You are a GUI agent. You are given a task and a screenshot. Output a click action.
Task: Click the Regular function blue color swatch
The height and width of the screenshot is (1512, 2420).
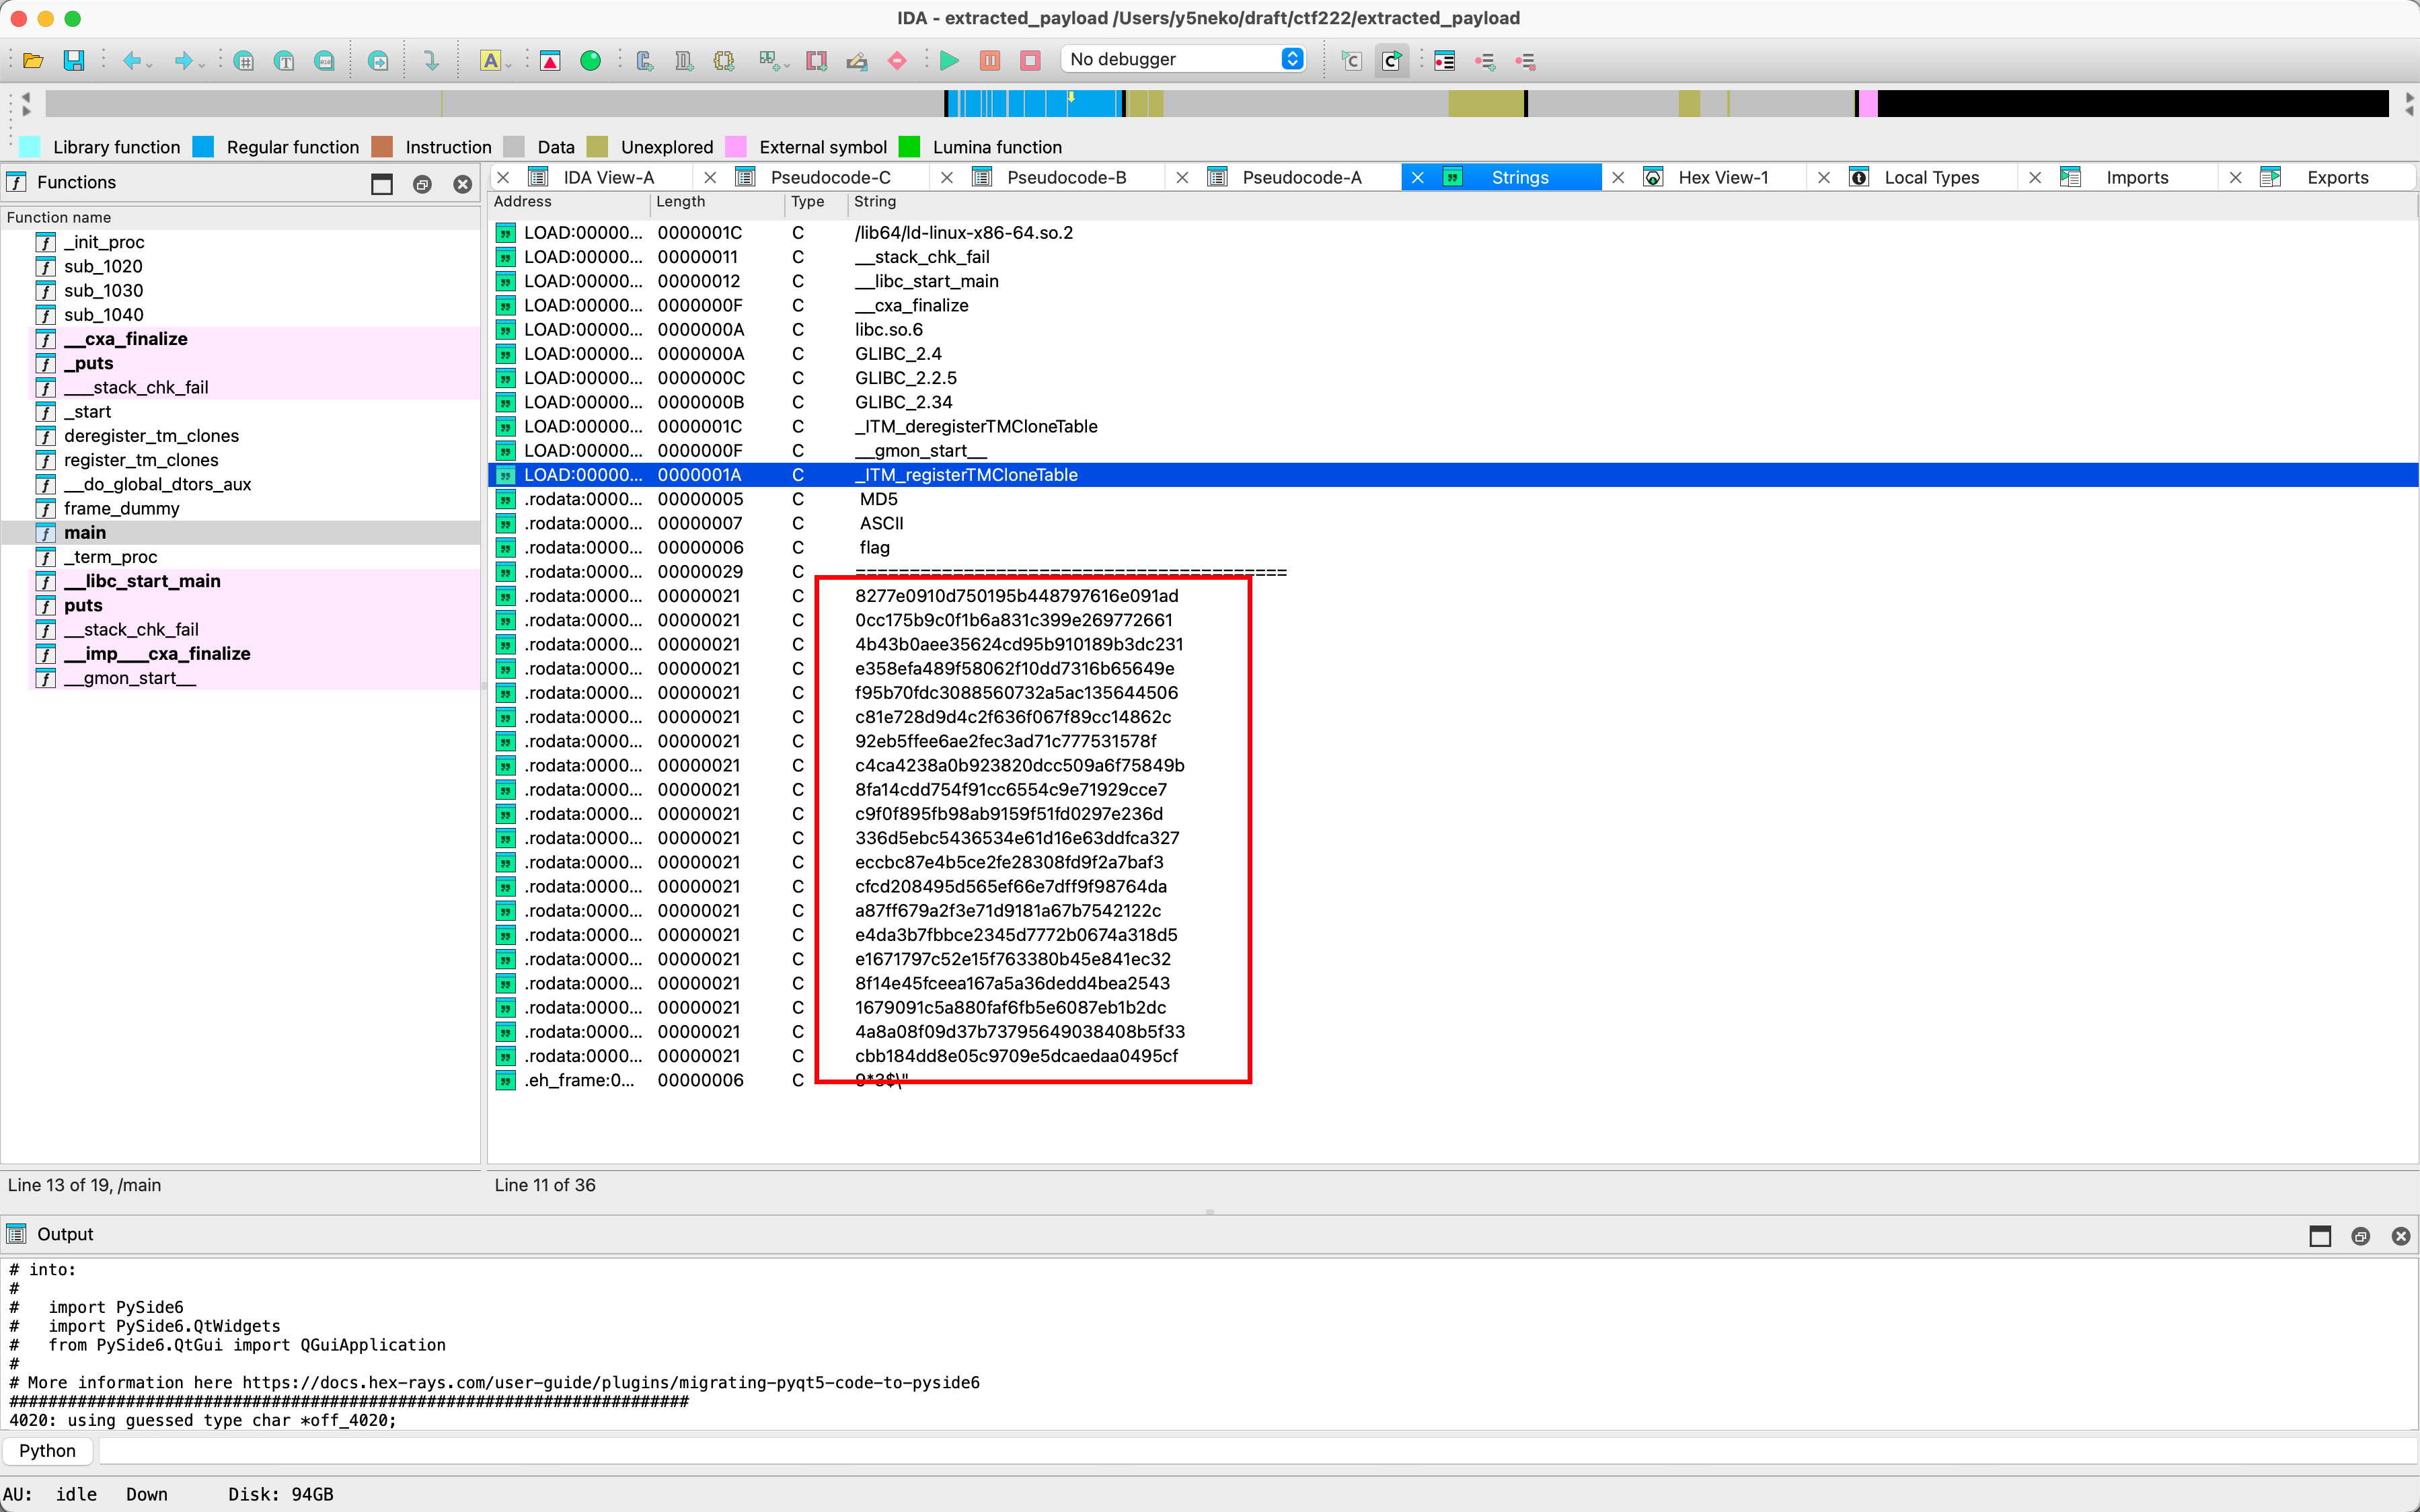[x=203, y=147]
